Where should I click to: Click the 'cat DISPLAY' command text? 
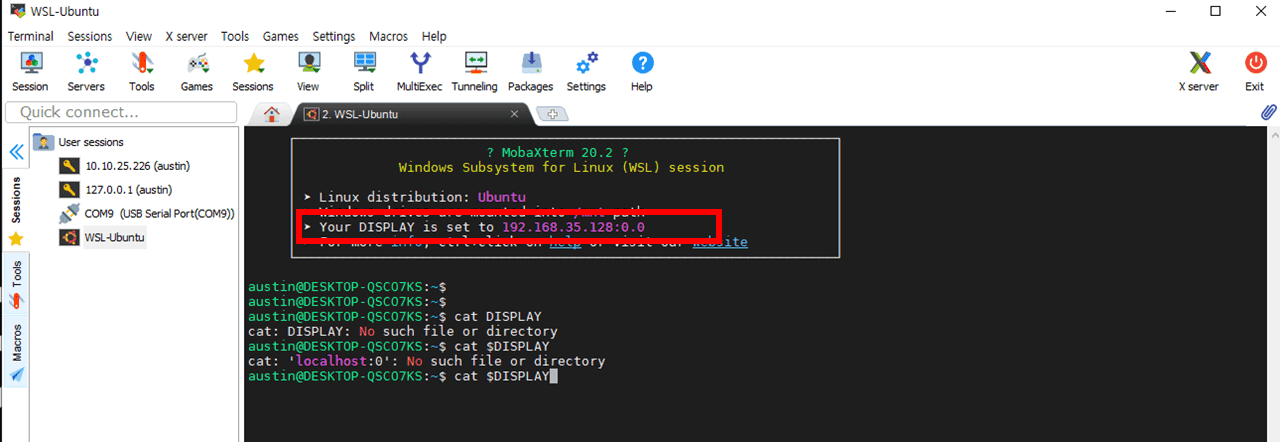498,317
